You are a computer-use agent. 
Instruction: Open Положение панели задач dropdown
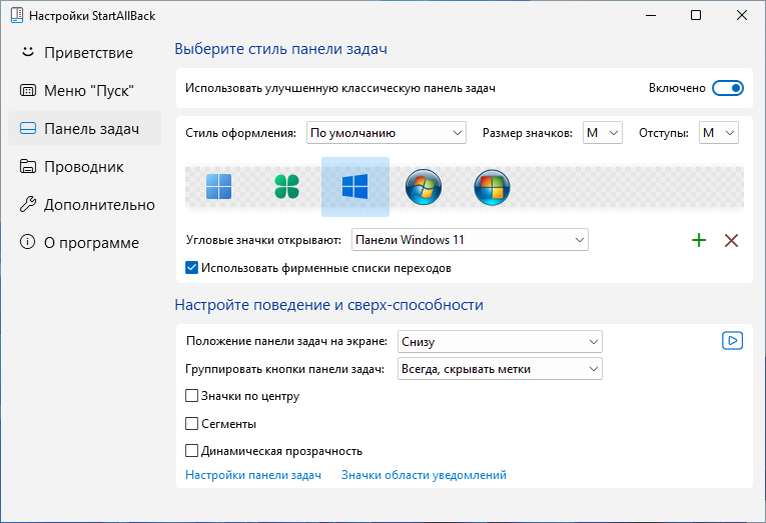pos(500,341)
